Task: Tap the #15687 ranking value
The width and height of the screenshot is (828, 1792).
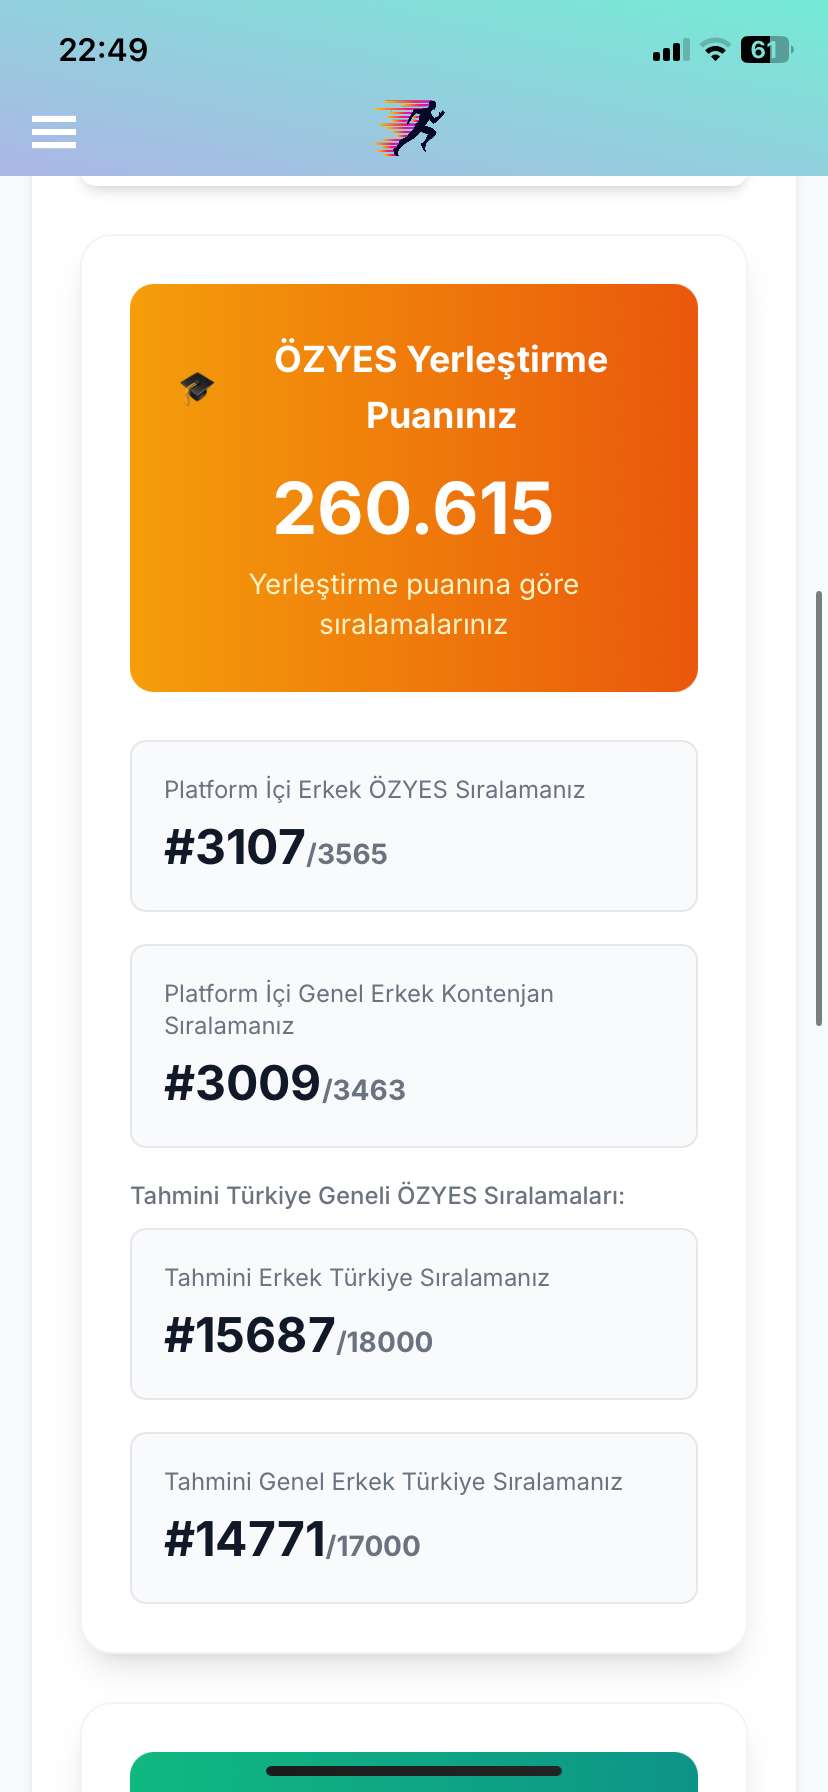Action: tap(250, 1336)
